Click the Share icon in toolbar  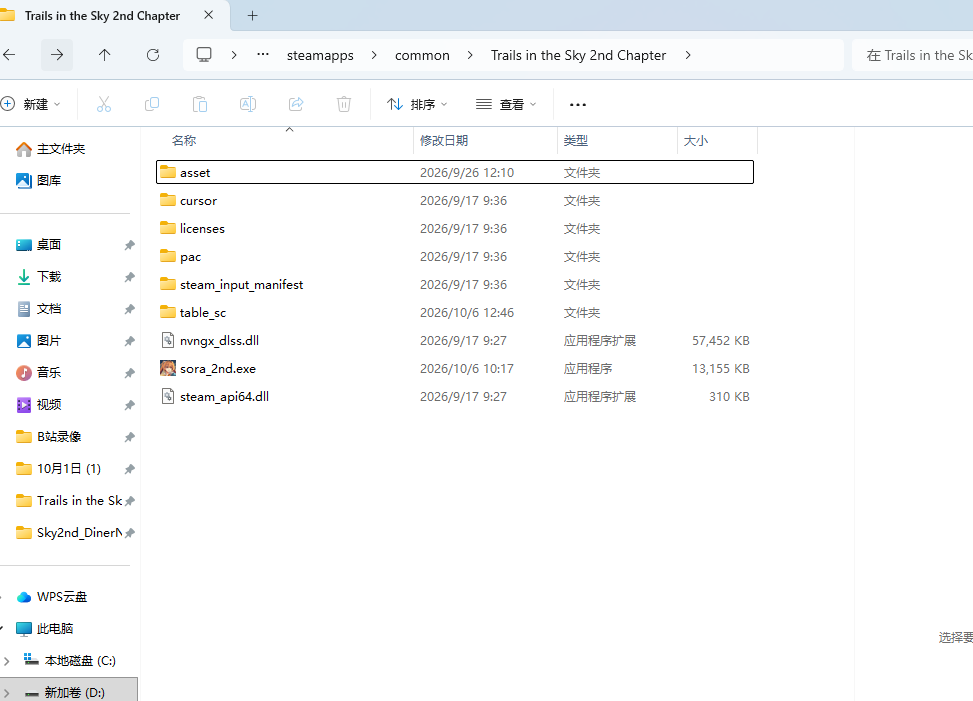[296, 104]
